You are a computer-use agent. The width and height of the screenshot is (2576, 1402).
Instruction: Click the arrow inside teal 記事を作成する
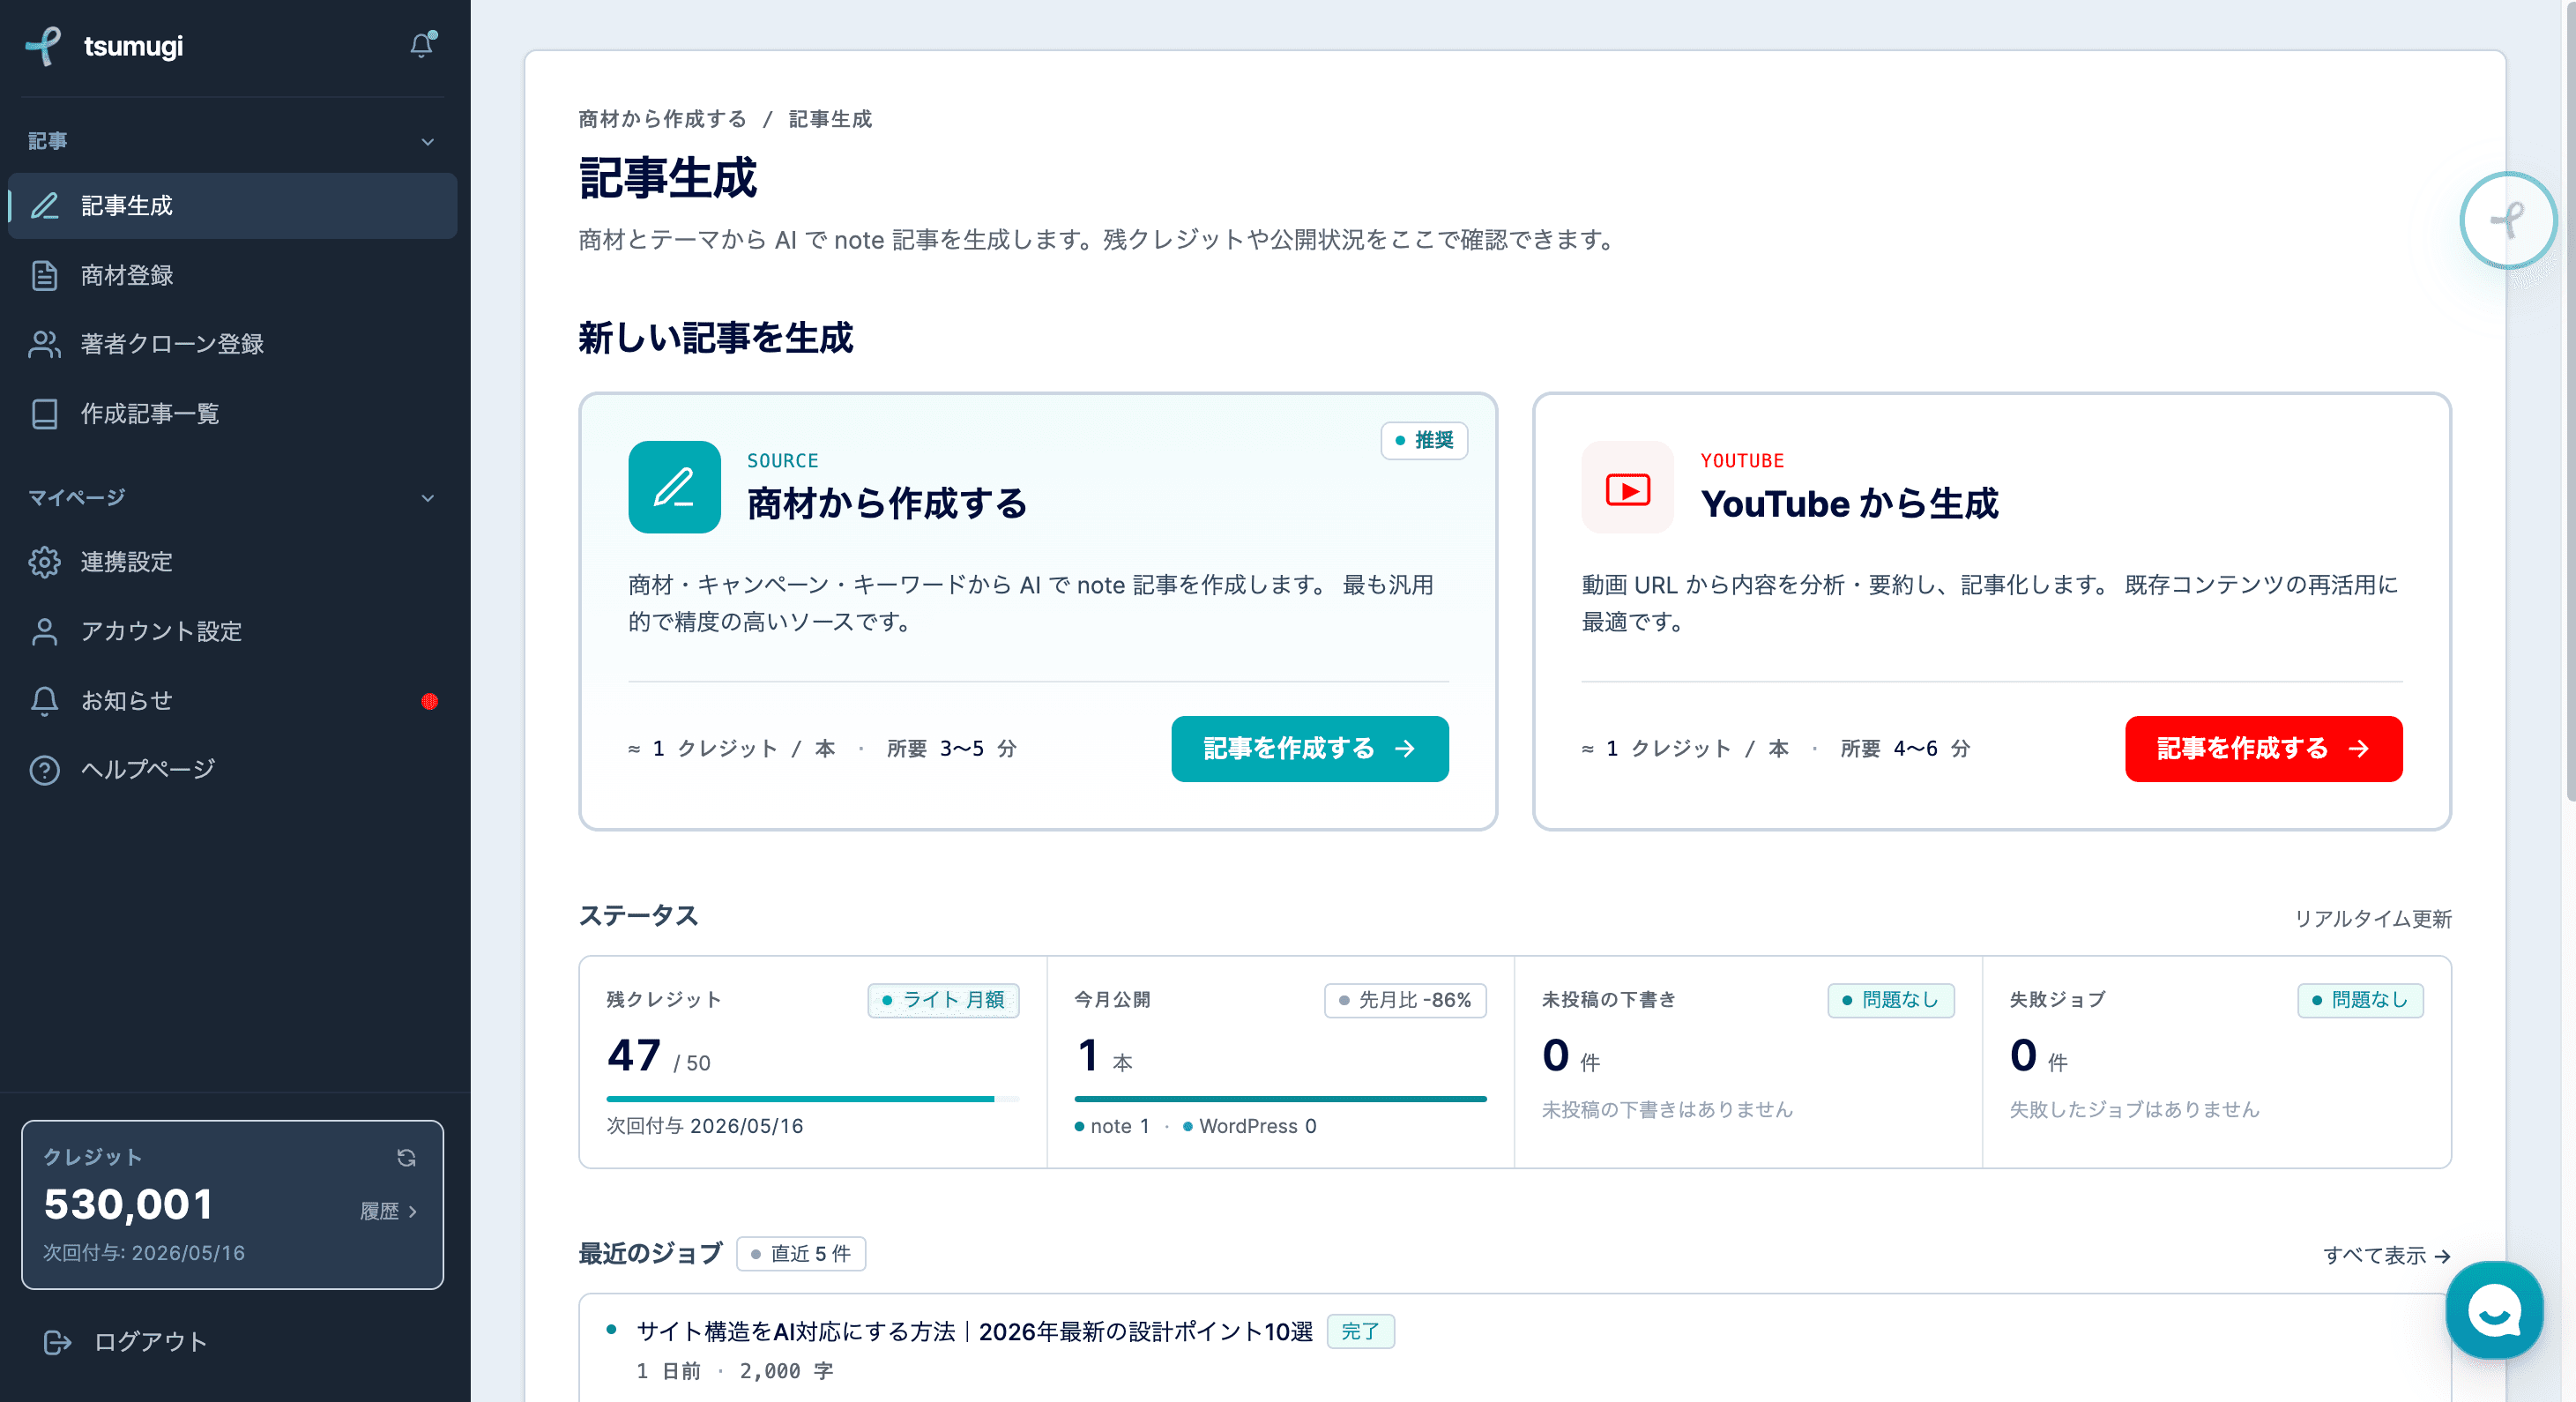(1405, 748)
